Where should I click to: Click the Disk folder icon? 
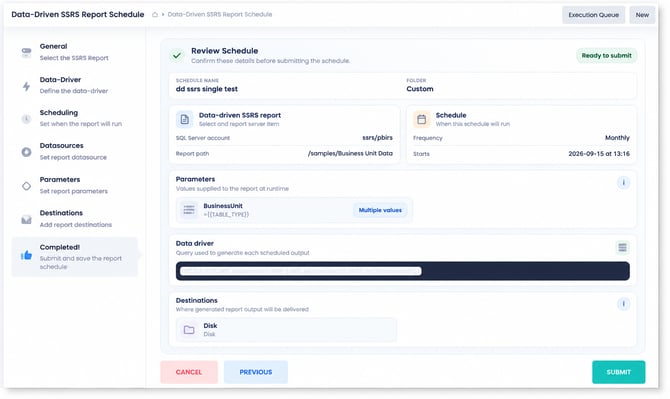coord(189,329)
